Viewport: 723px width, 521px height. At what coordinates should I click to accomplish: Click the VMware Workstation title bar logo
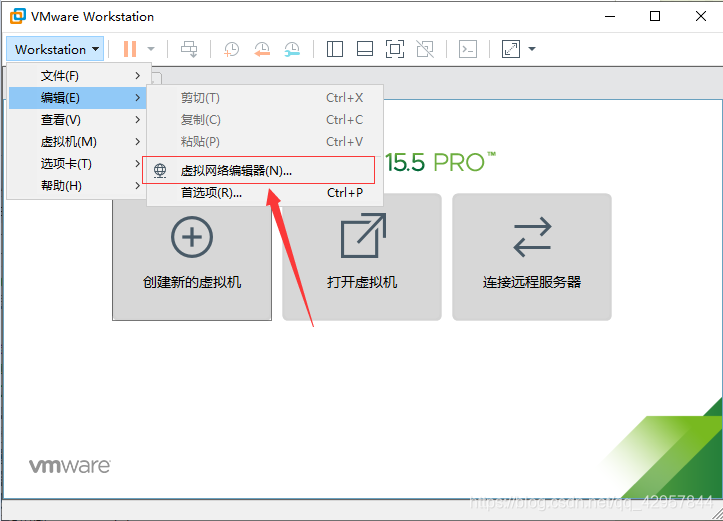(x=18, y=16)
